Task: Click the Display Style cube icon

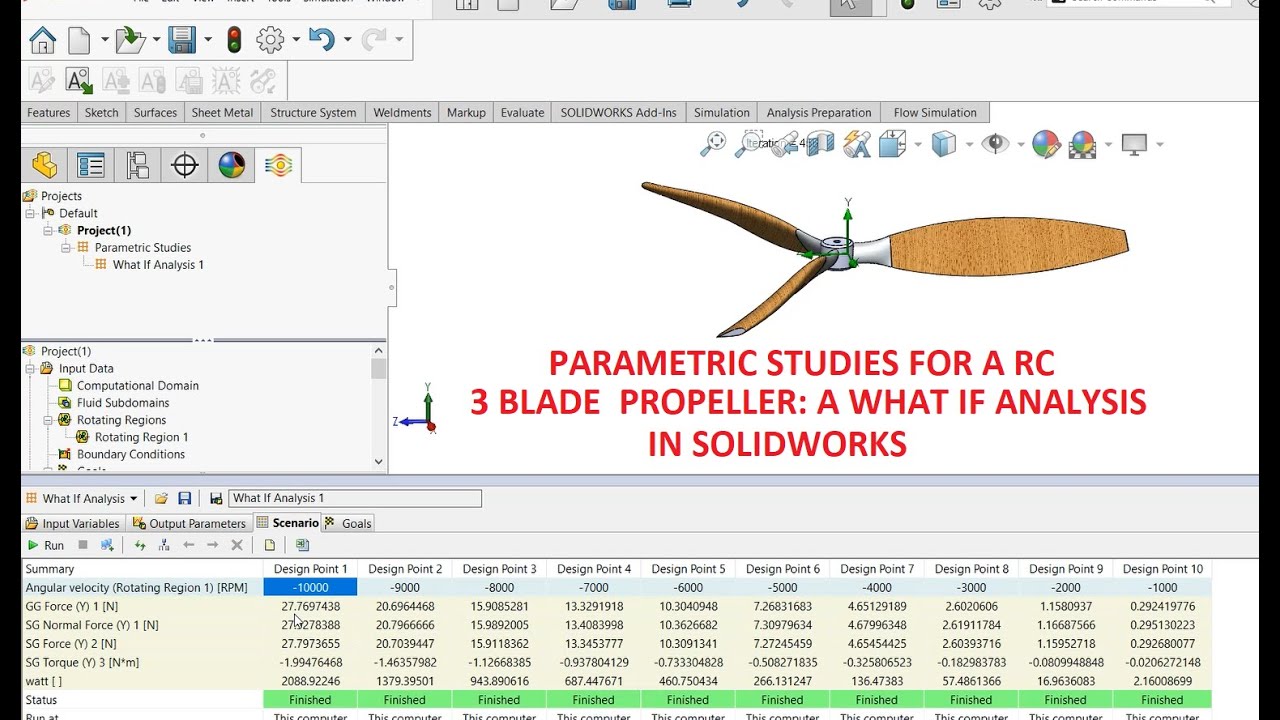Action: (944, 144)
